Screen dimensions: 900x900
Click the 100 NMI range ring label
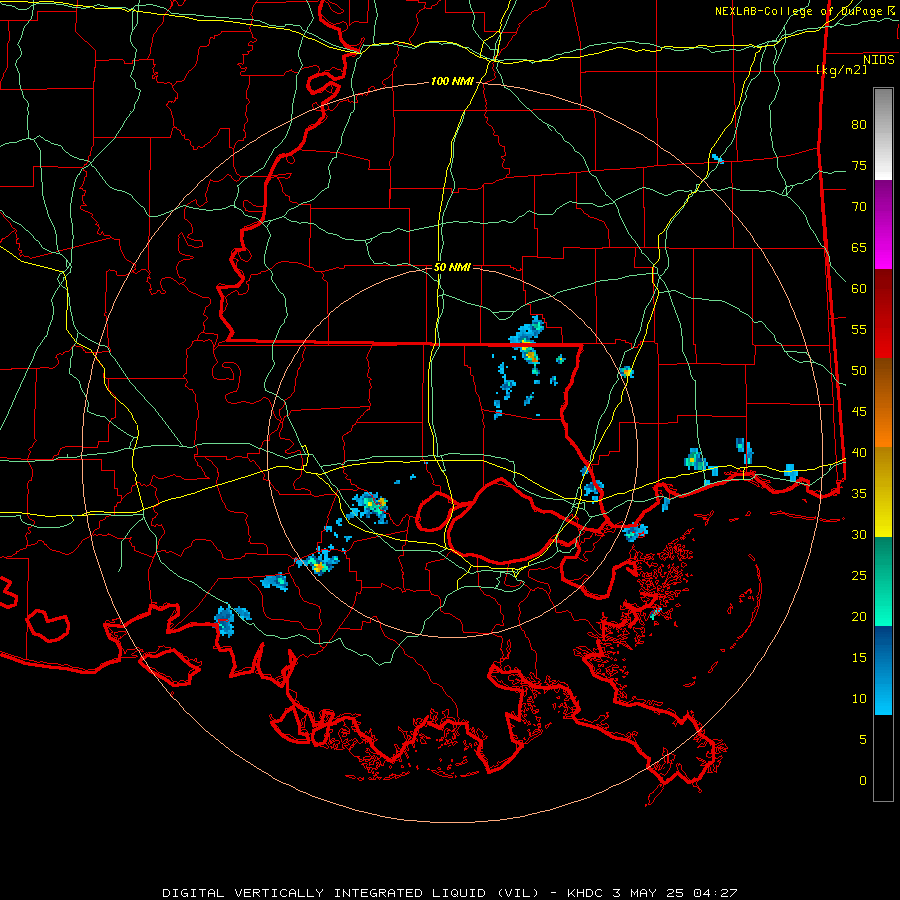452,82
